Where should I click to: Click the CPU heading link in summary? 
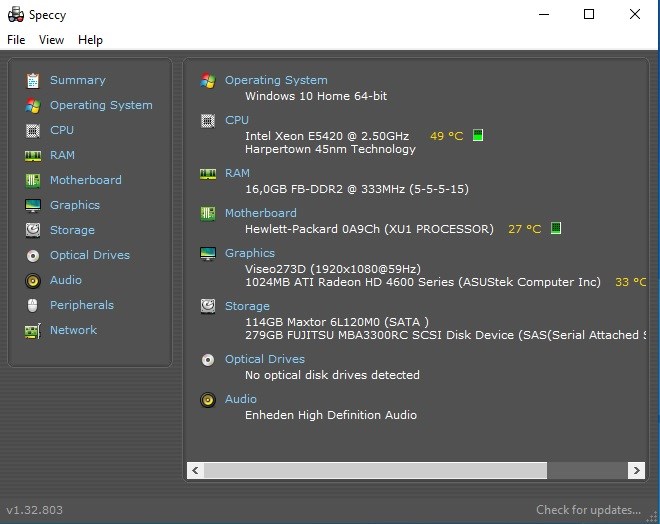pos(237,120)
